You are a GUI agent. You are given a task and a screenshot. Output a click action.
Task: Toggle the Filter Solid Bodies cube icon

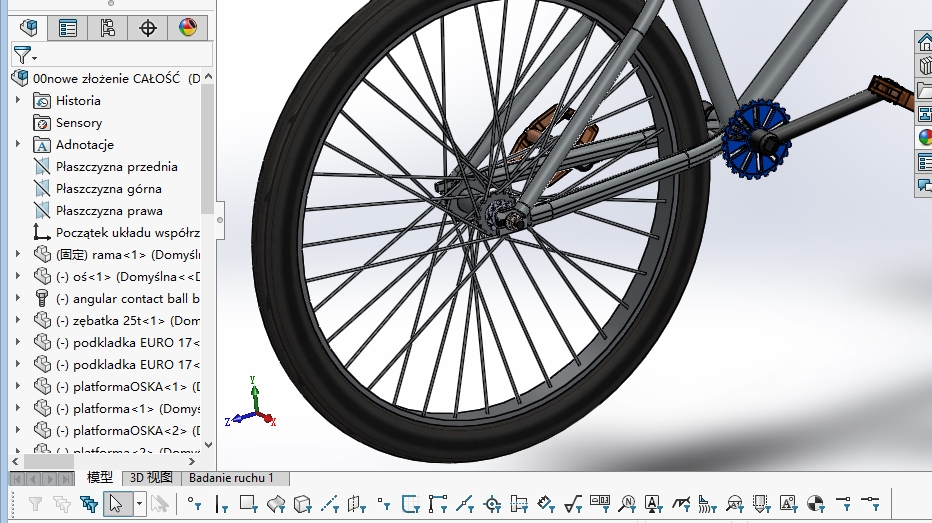pyautogui.click(x=303, y=505)
